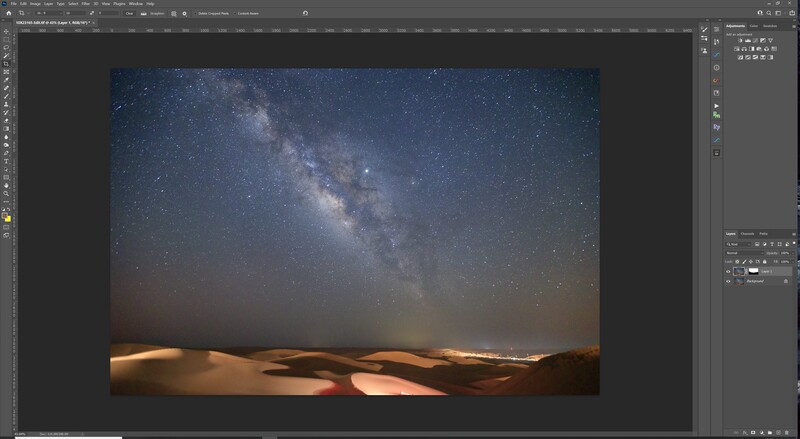Image resolution: width=800 pixels, height=439 pixels.
Task: Click the yellow background color swatch
Action: point(8,219)
